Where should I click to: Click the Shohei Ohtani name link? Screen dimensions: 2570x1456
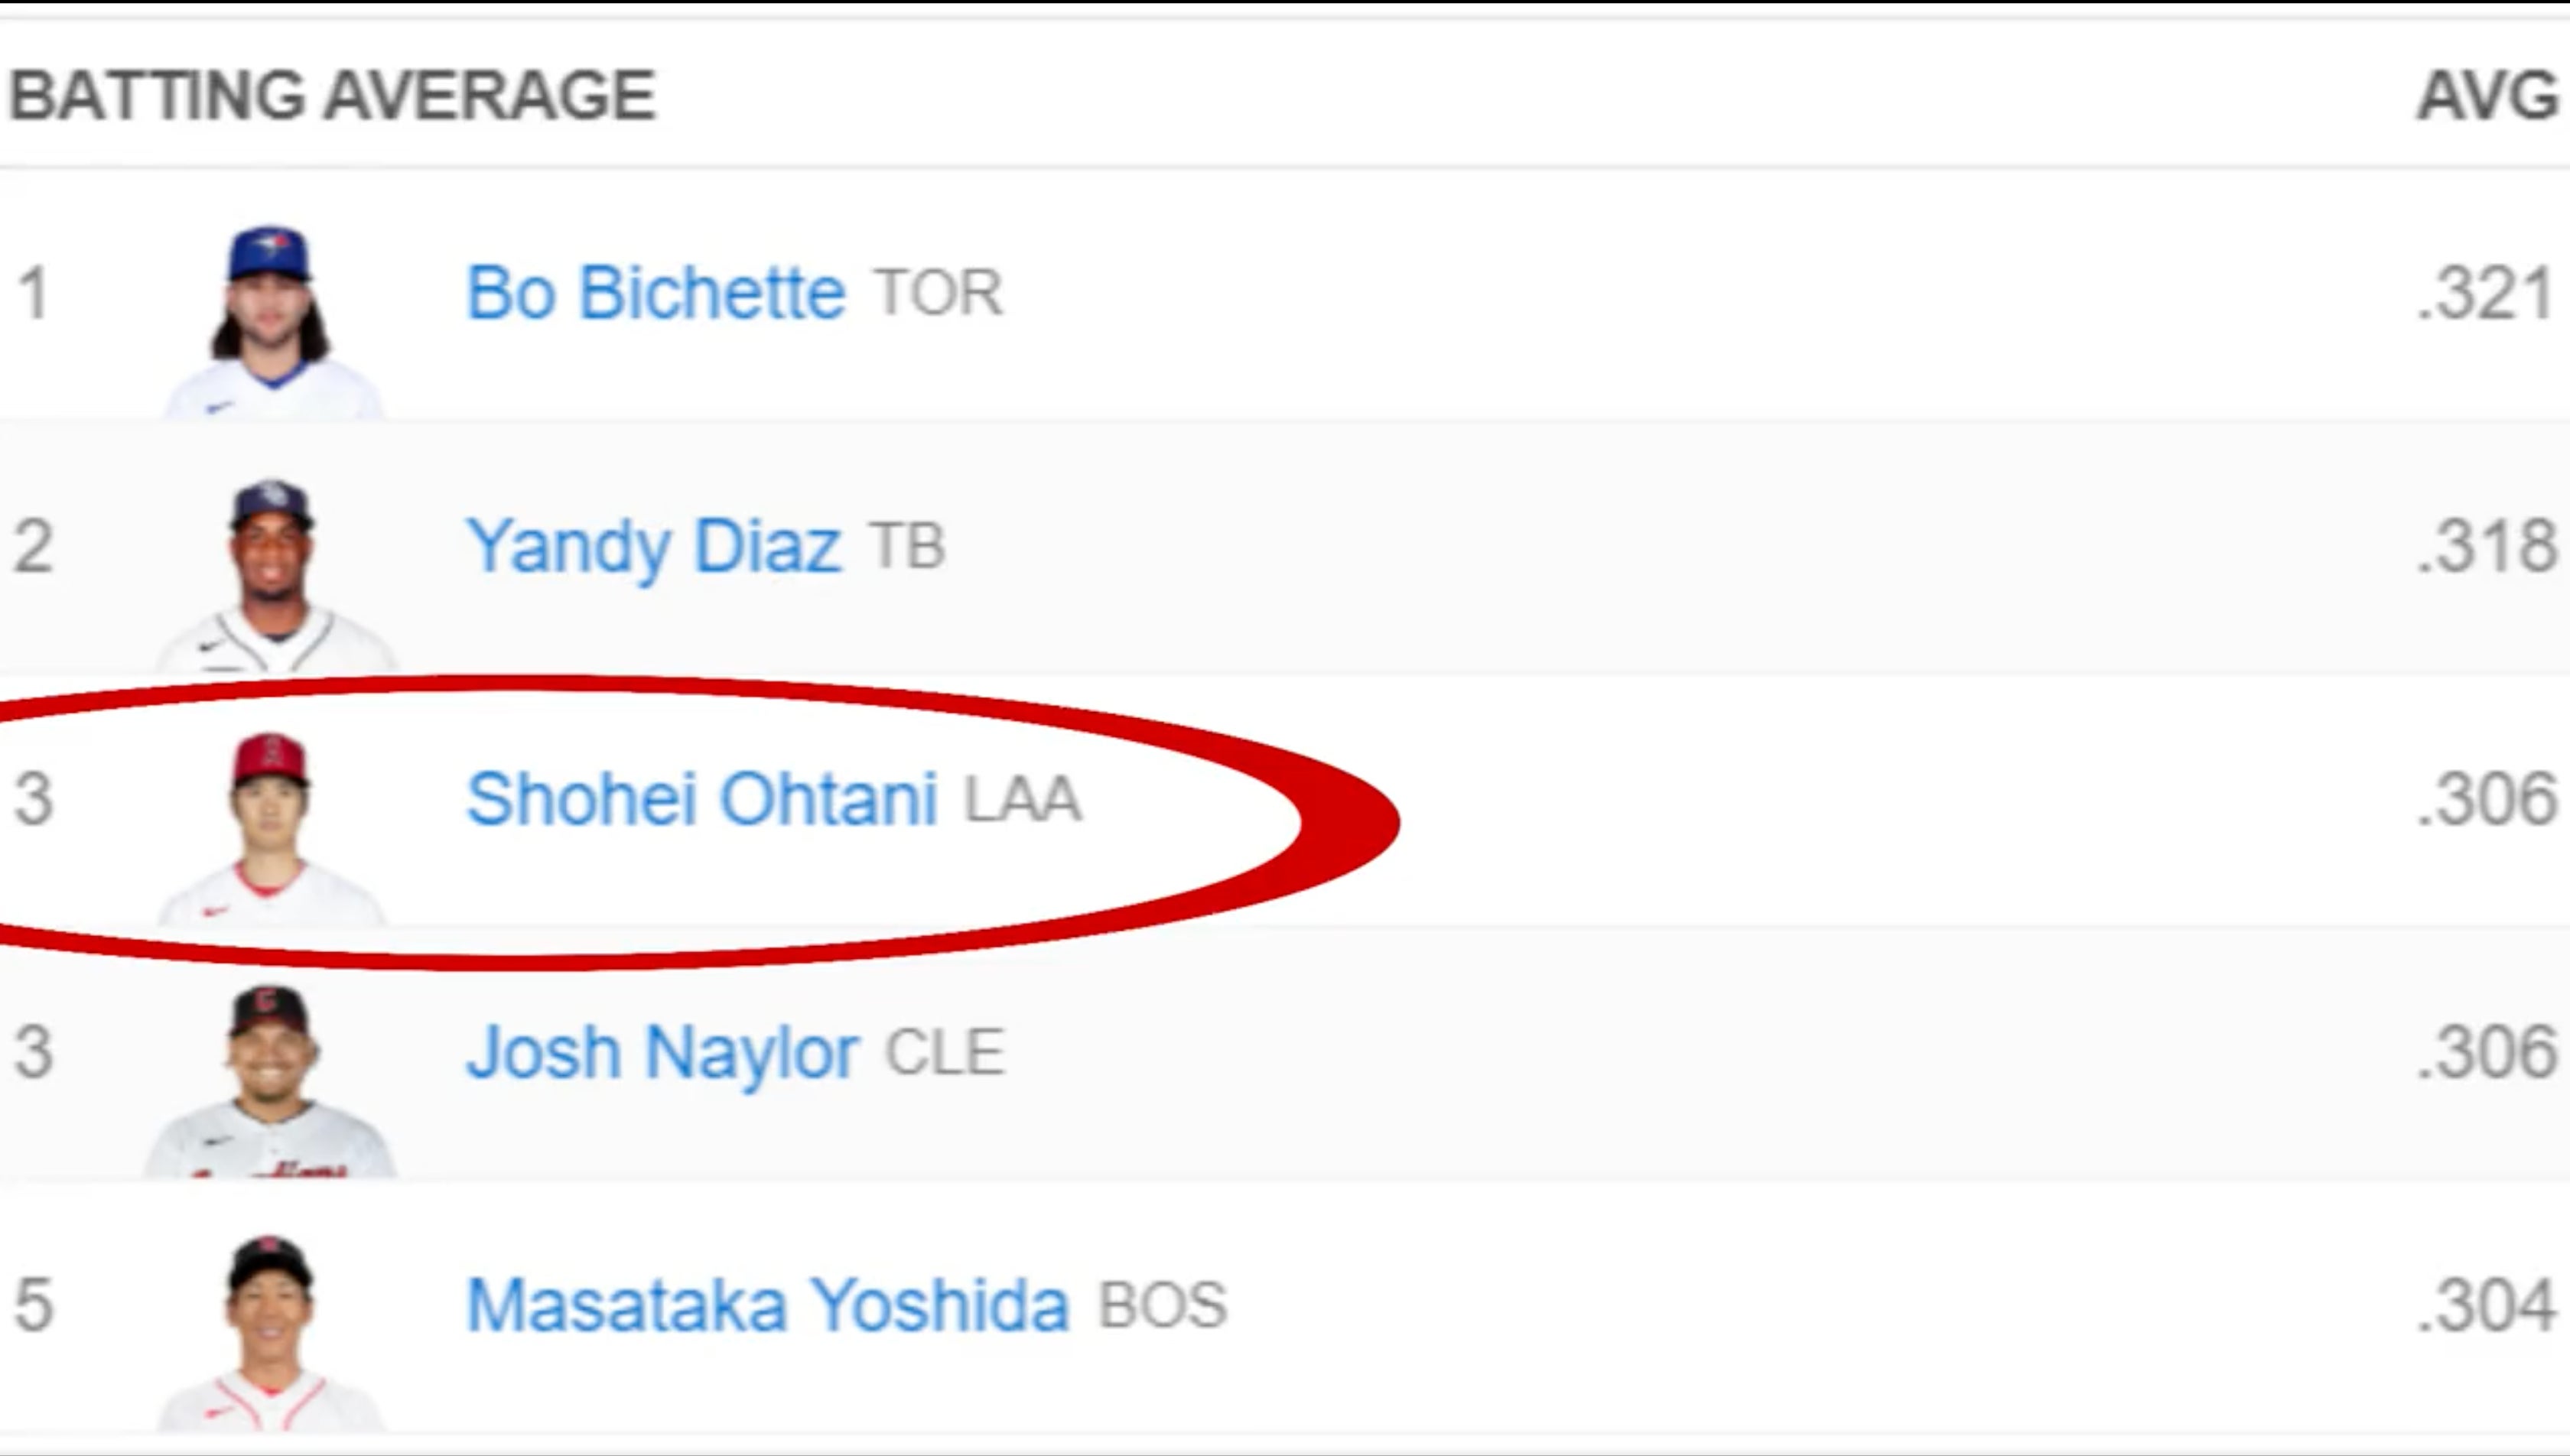click(x=702, y=799)
